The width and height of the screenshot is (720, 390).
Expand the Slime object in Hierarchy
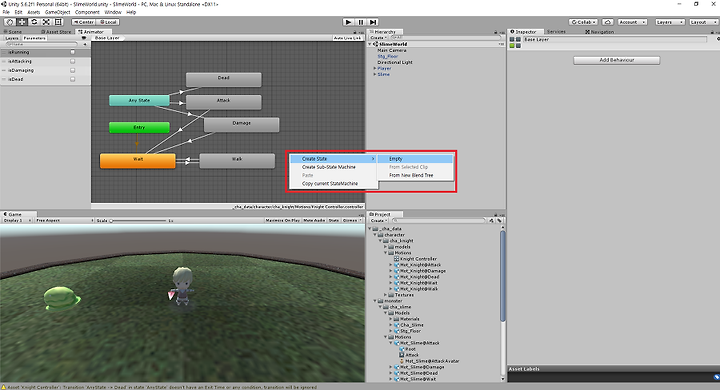(375, 74)
